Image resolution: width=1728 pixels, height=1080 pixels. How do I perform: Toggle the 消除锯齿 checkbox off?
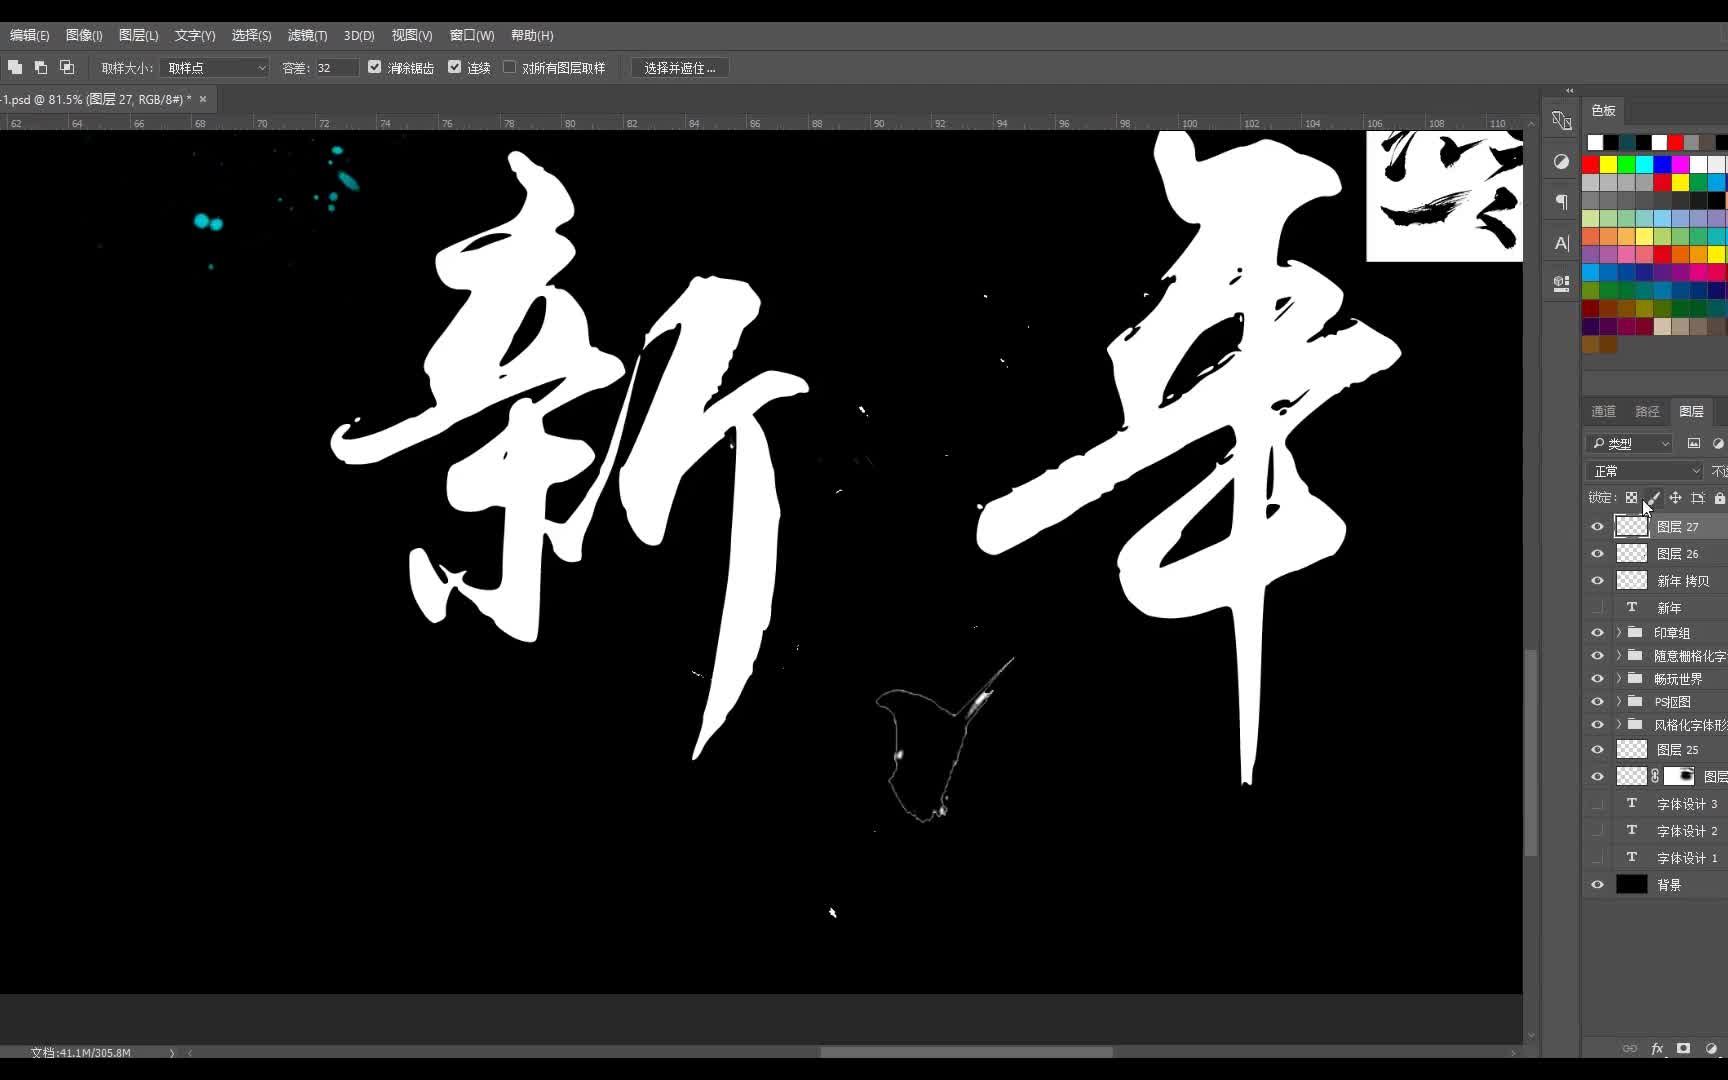[375, 66]
